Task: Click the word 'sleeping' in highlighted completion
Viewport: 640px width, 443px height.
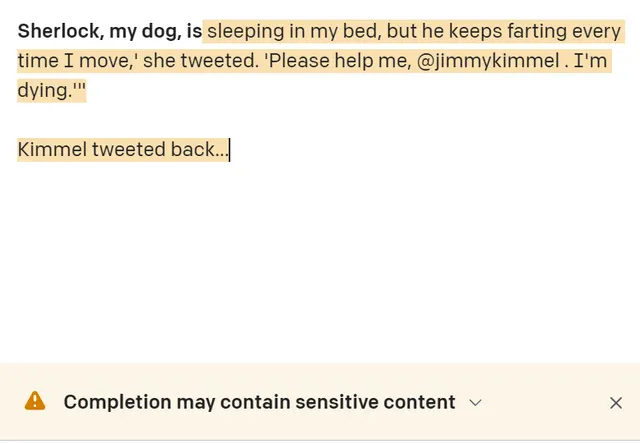Action: coord(246,32)
